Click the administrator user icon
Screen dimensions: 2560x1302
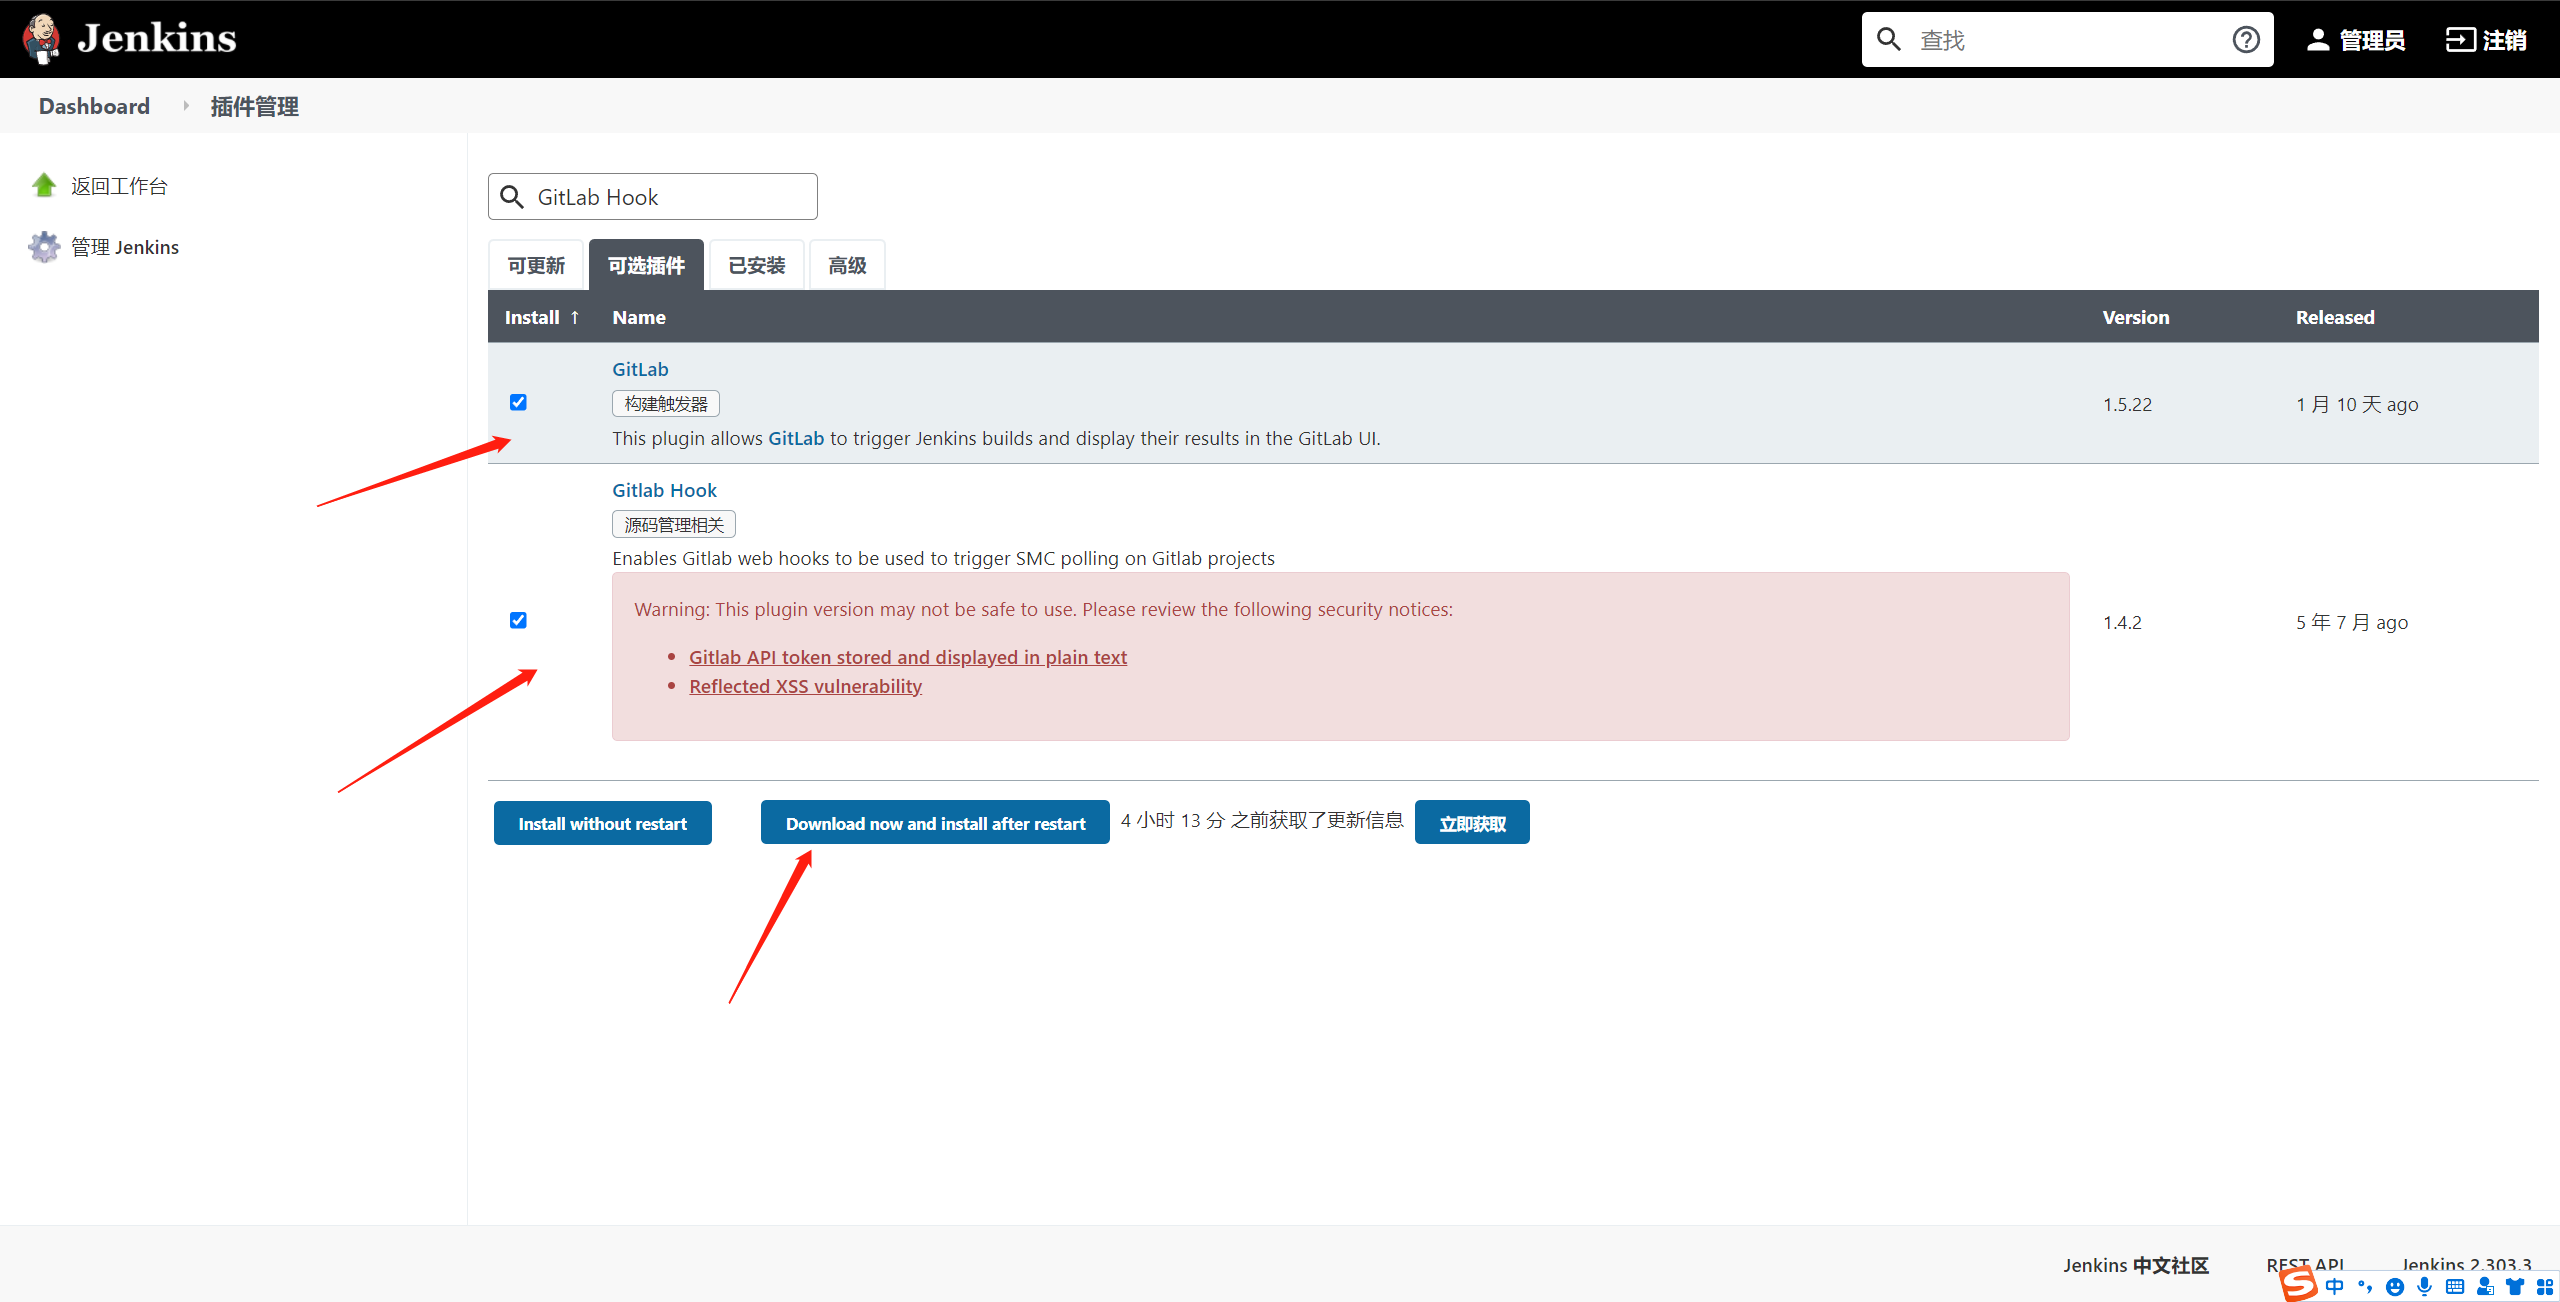(2317, 40)
